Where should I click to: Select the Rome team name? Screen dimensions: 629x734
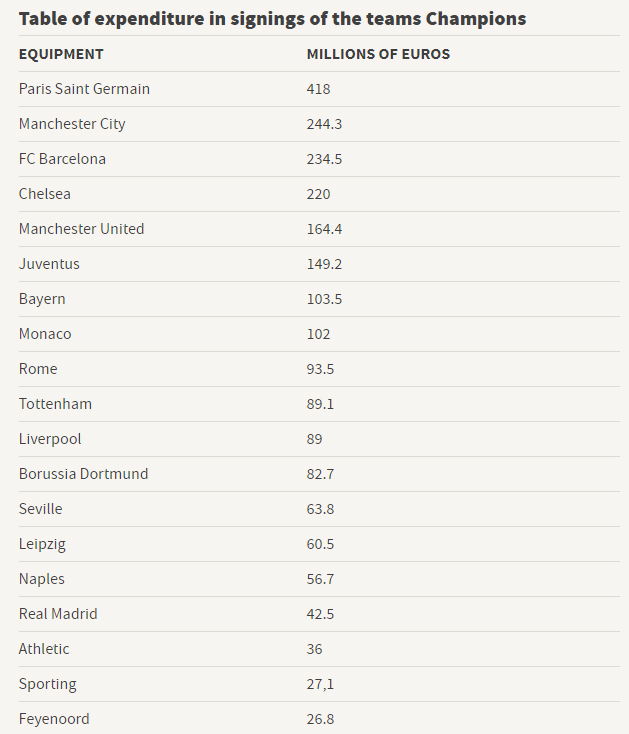point(38,369)
